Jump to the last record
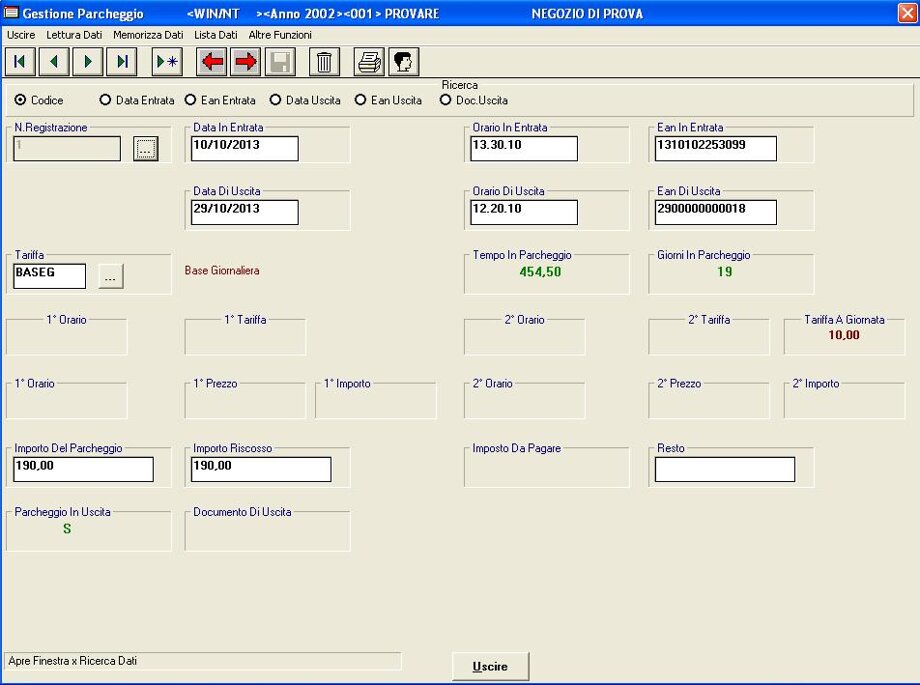 click(x=122, y=62)
